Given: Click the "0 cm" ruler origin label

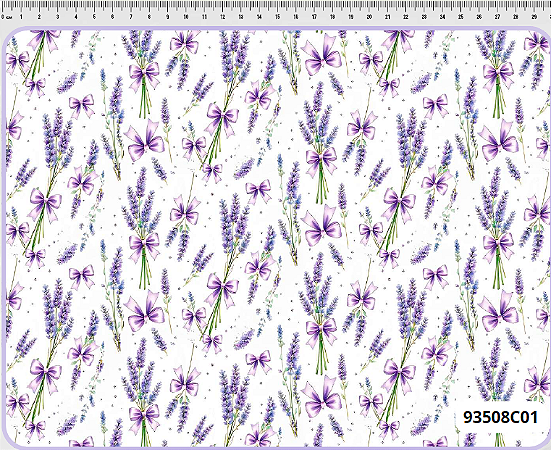Looking at the screenshot, I should [x=6, y=17].
